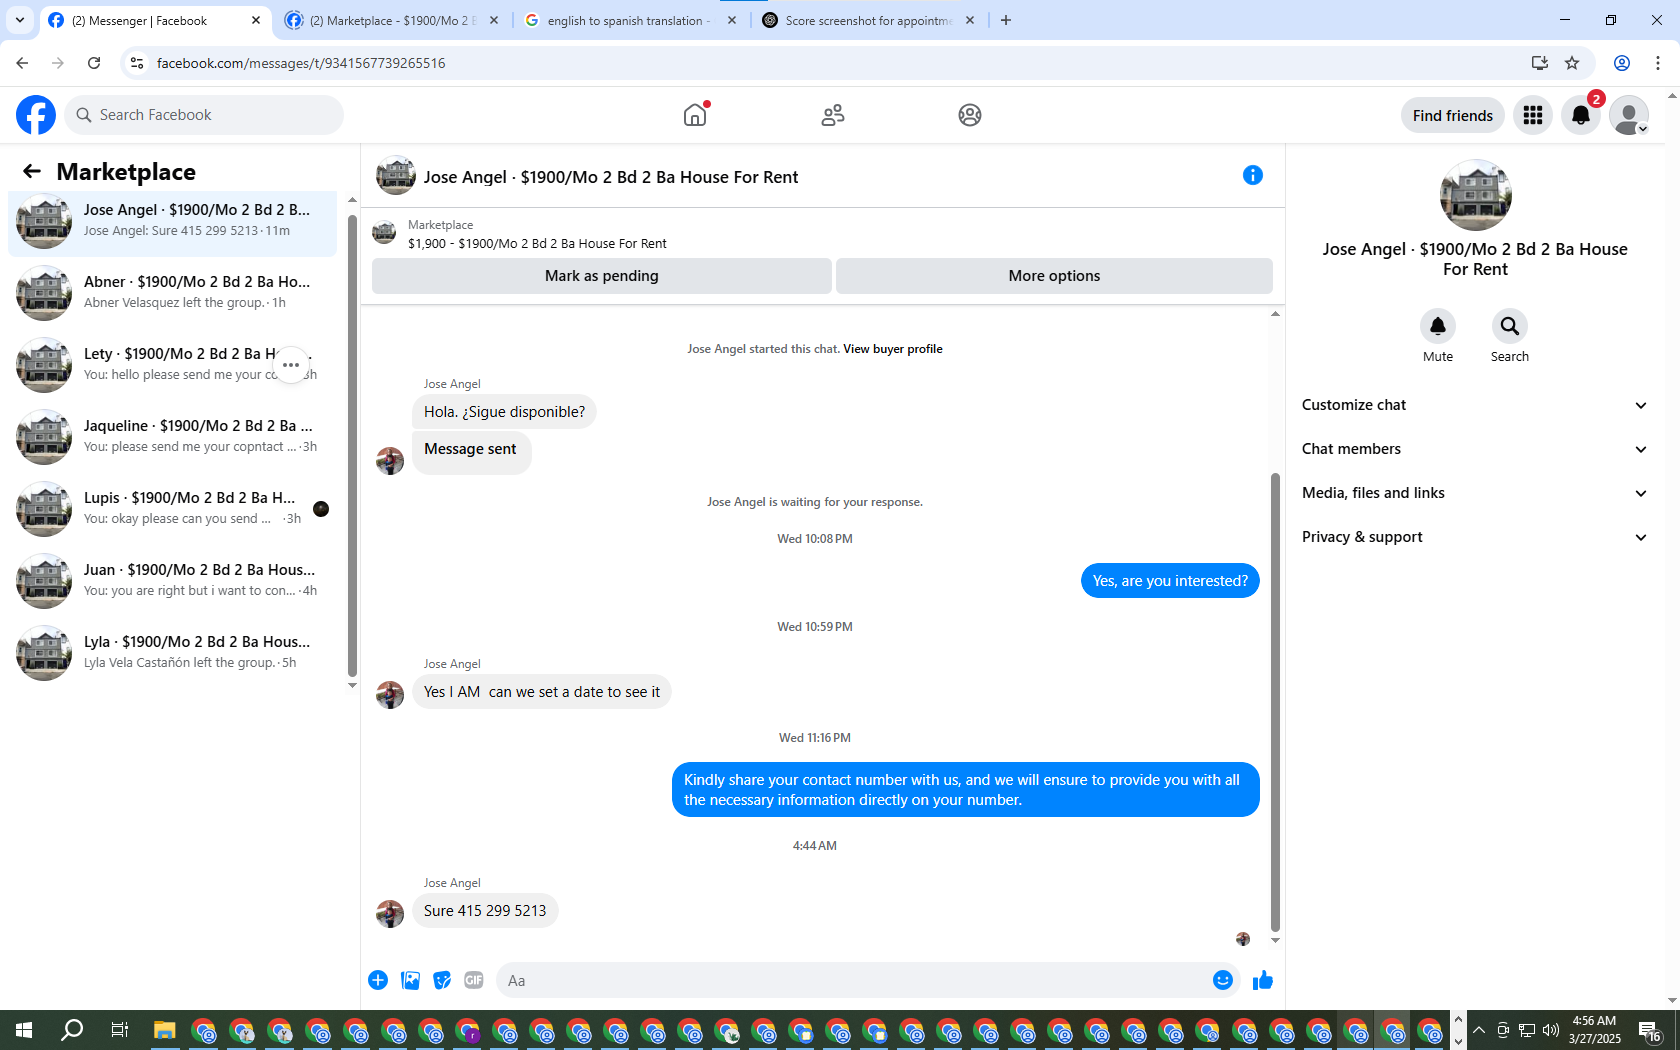Open the Friends icon in top navigation
The height and width of the screenshot is (1050, 1680).
point(833,115)
